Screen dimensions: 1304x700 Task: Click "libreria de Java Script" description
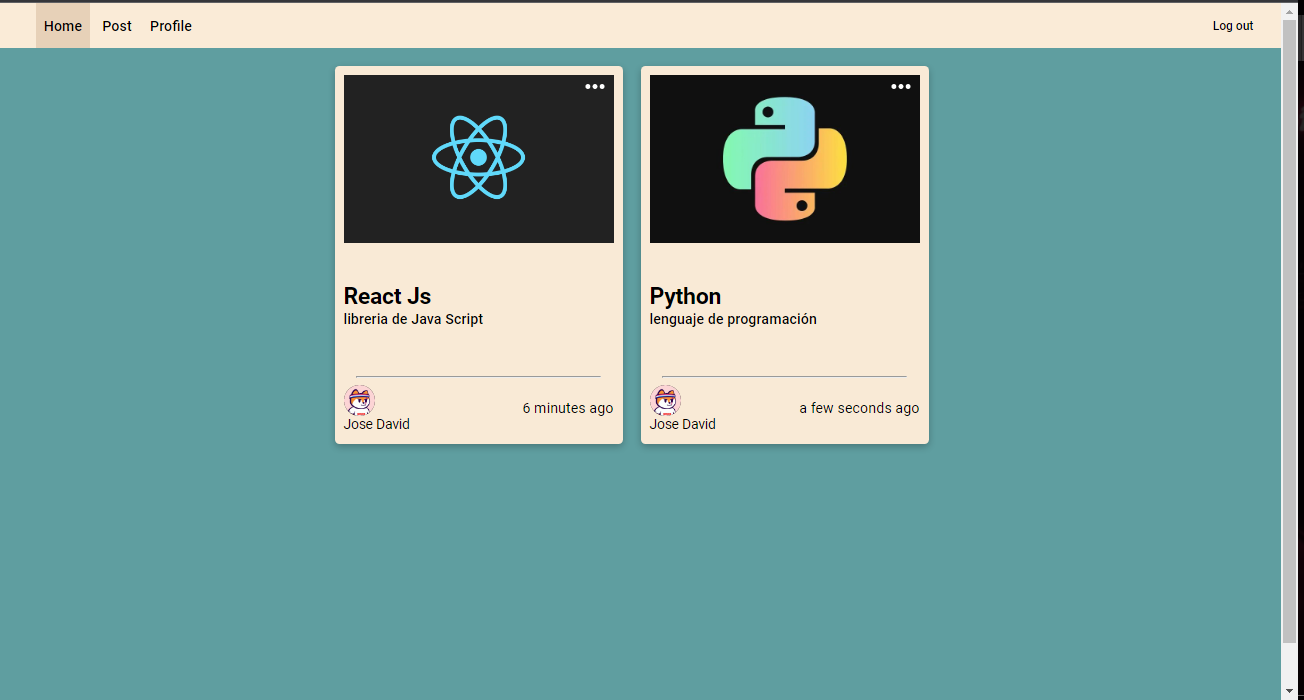pos(413,319)
